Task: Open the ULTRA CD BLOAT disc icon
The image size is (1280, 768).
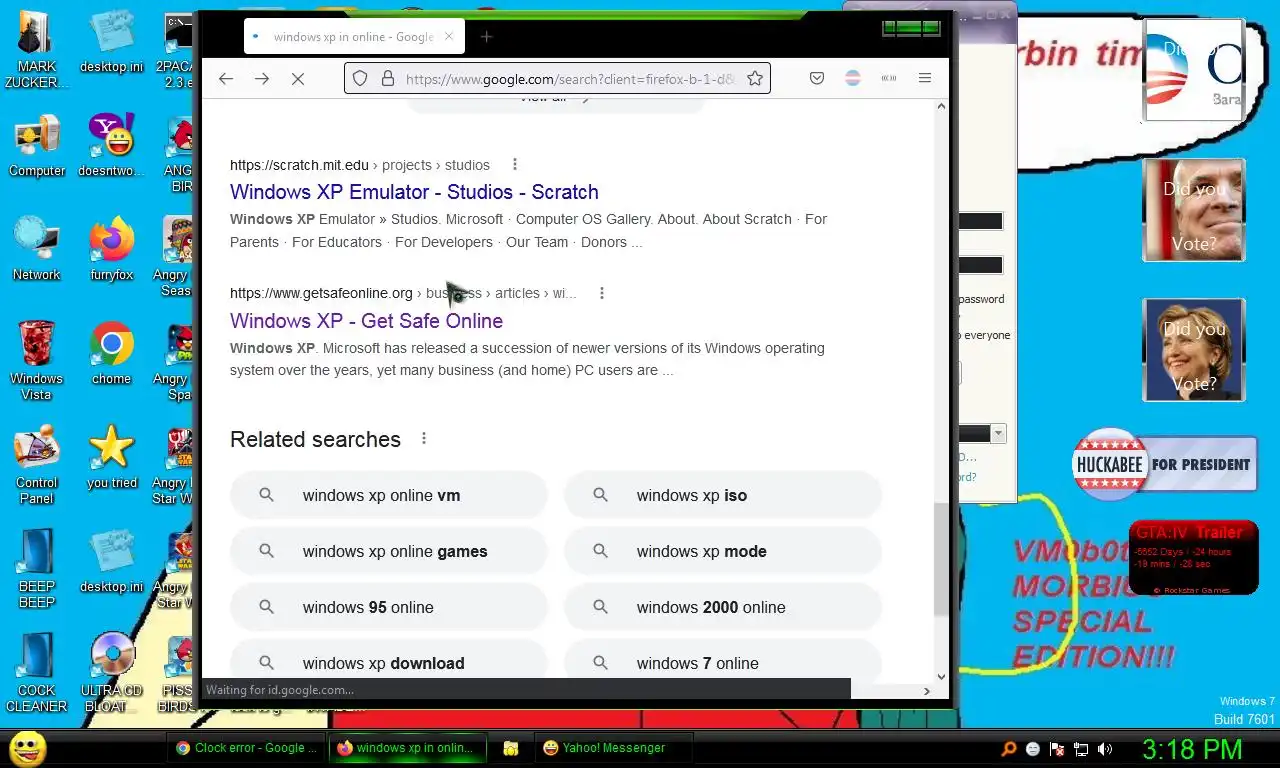Action: coord(111,673)
